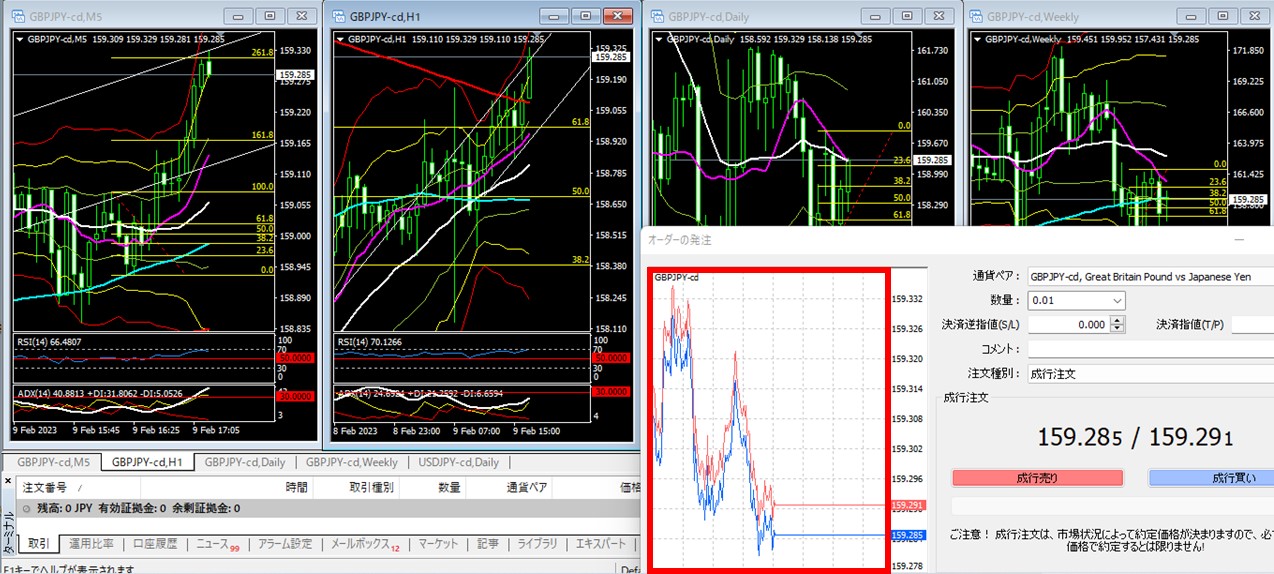Select the メールボックス terminal tab
Screen dimensions: 1274x574
point(364,544)
